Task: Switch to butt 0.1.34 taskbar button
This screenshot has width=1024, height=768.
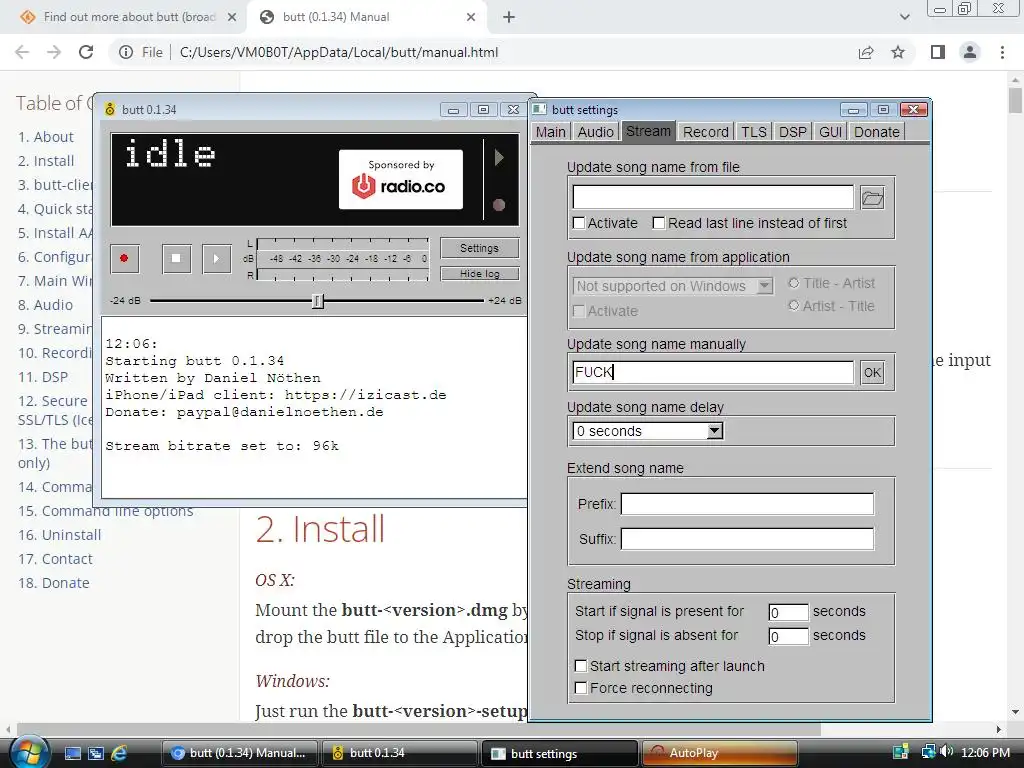Action: [400, 753]
